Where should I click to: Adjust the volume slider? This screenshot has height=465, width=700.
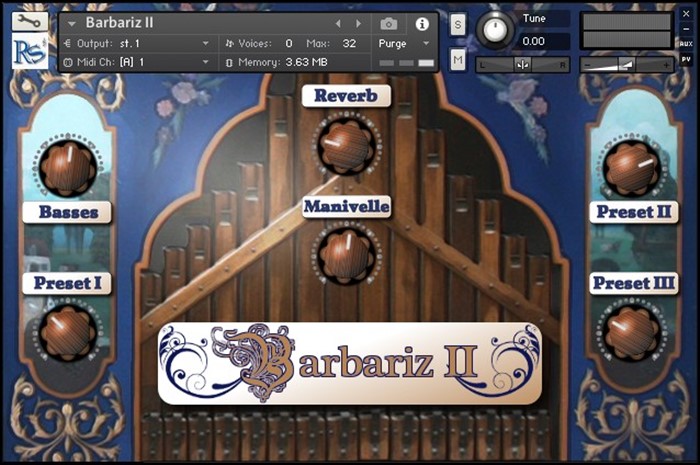tap(627, 65)
